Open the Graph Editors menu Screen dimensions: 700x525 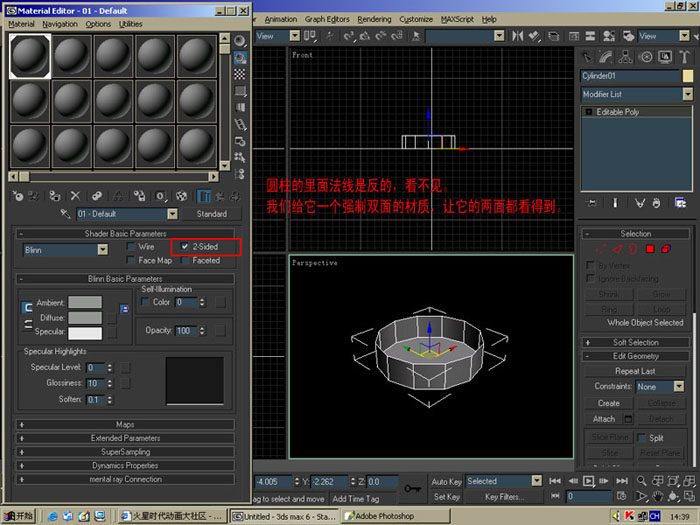point(327,19)
